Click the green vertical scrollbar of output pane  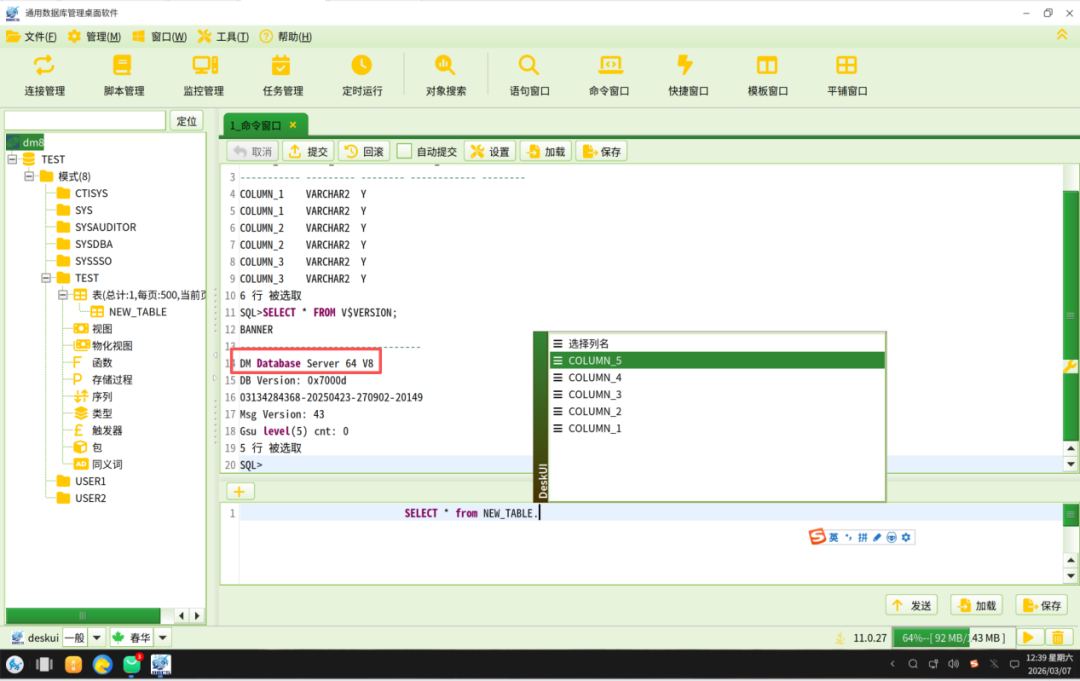tap(1070, 315)
